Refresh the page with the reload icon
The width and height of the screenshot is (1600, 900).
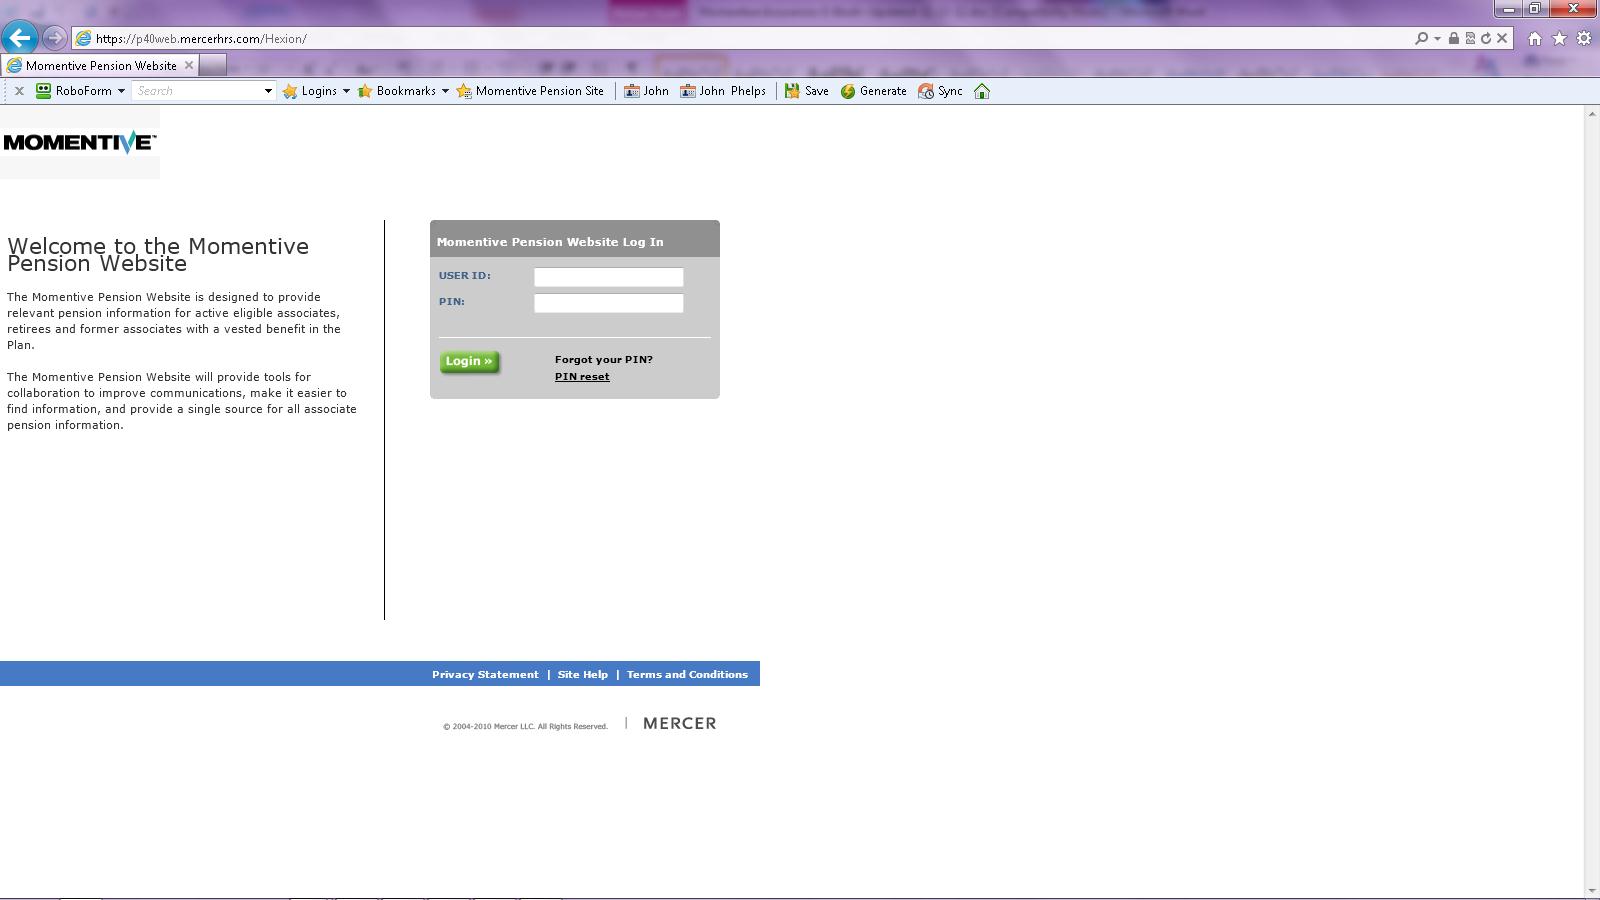(x=1486, y=38)
